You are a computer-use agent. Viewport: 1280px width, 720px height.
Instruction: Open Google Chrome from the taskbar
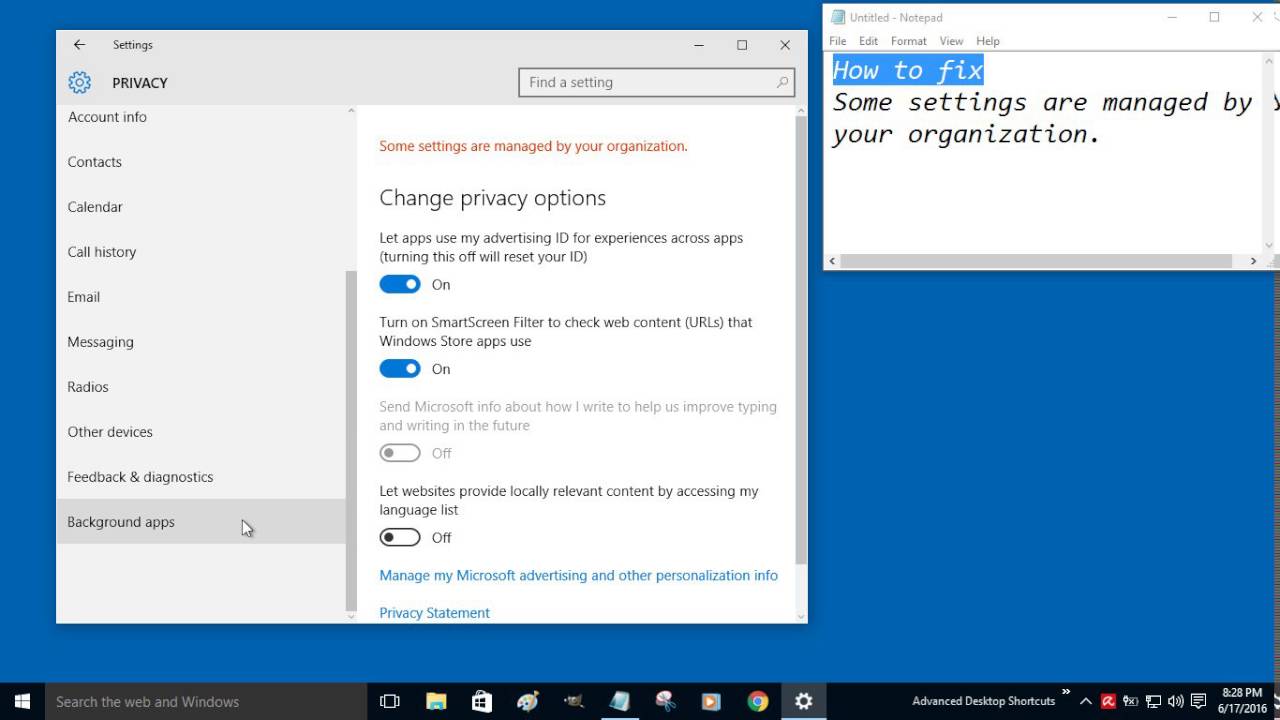click(x=757, y=701)
